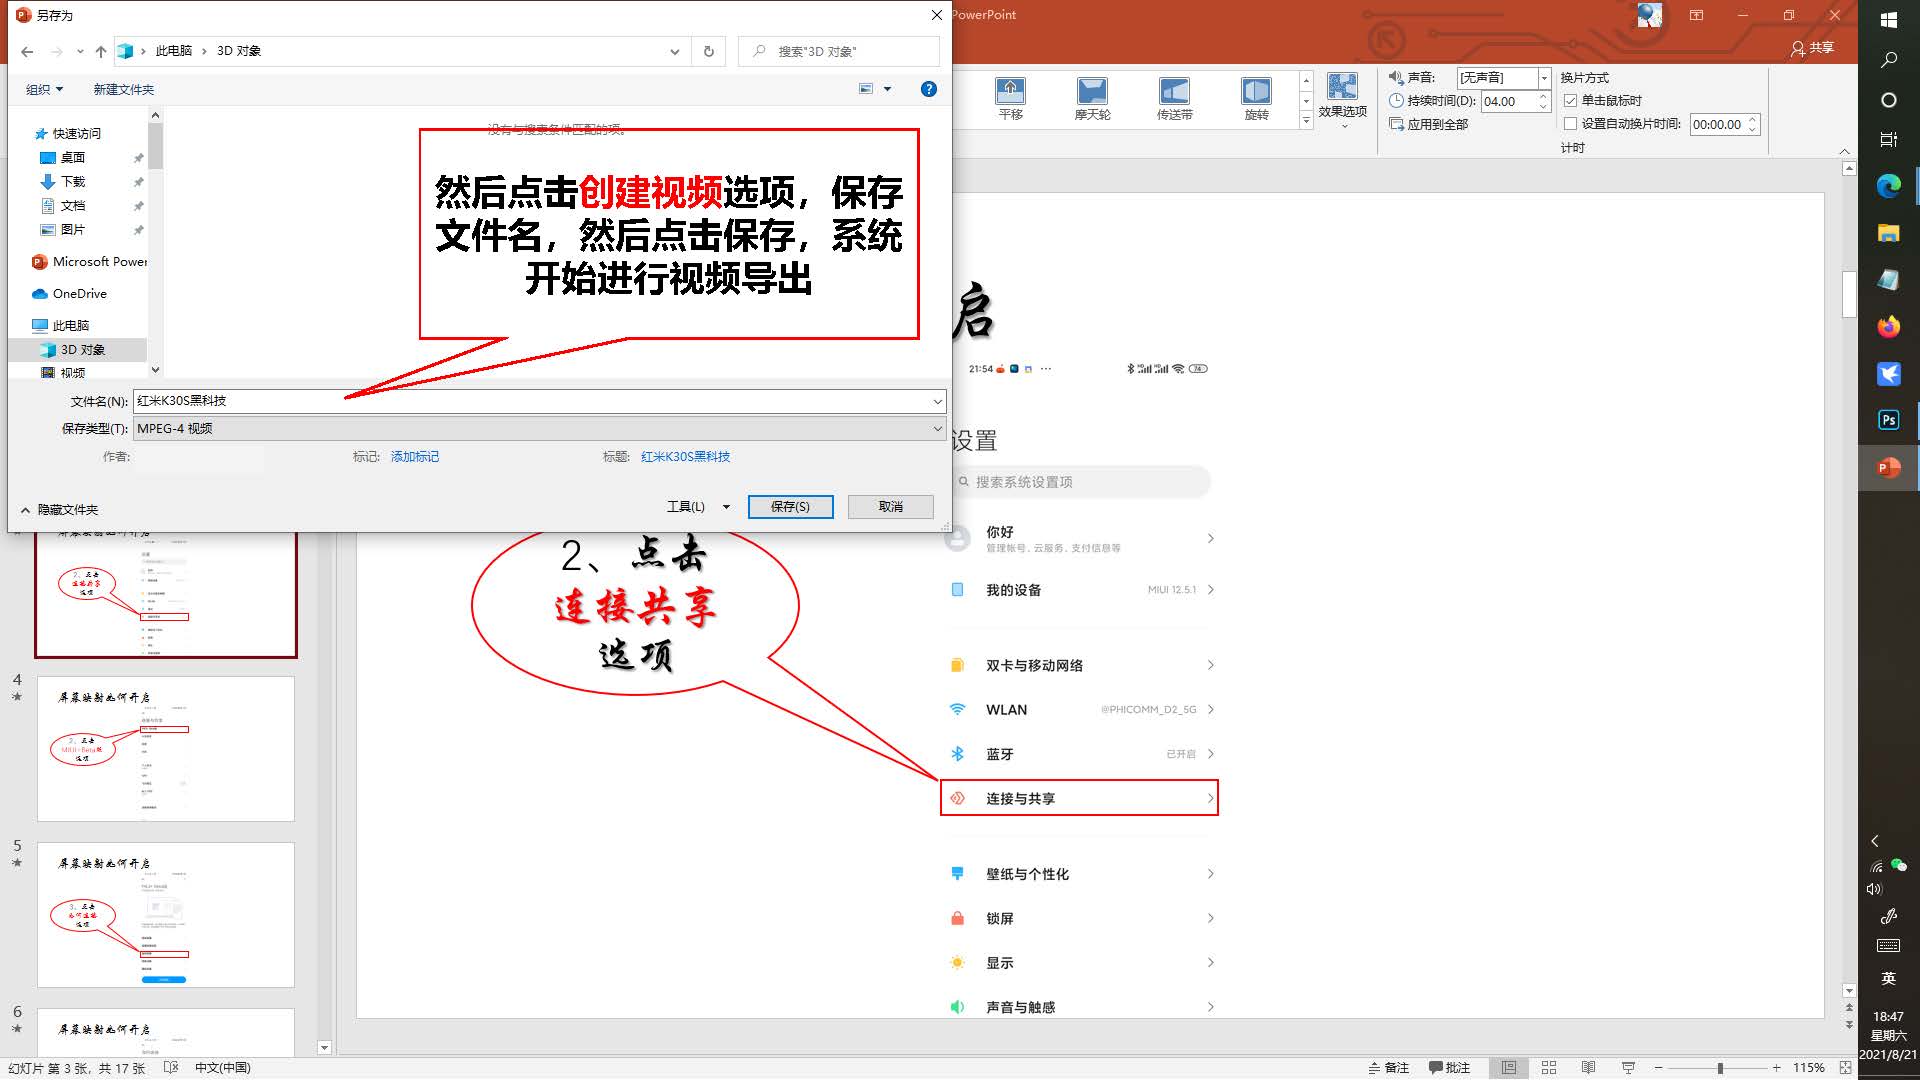Toggle 单击鼠标时 advance checkbox

click(1570, 100)
